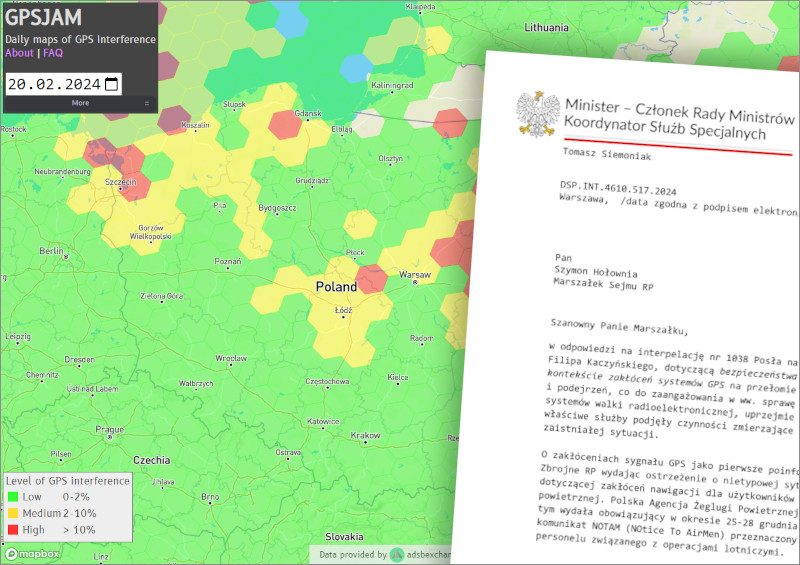Click the Łódź city label

pos(343,310)
